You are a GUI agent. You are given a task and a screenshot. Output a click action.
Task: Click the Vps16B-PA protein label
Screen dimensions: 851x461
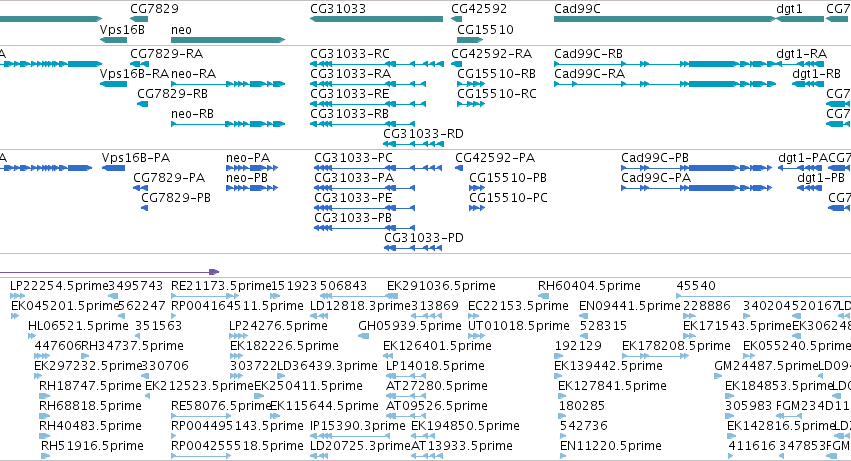[x=136, y=158]
